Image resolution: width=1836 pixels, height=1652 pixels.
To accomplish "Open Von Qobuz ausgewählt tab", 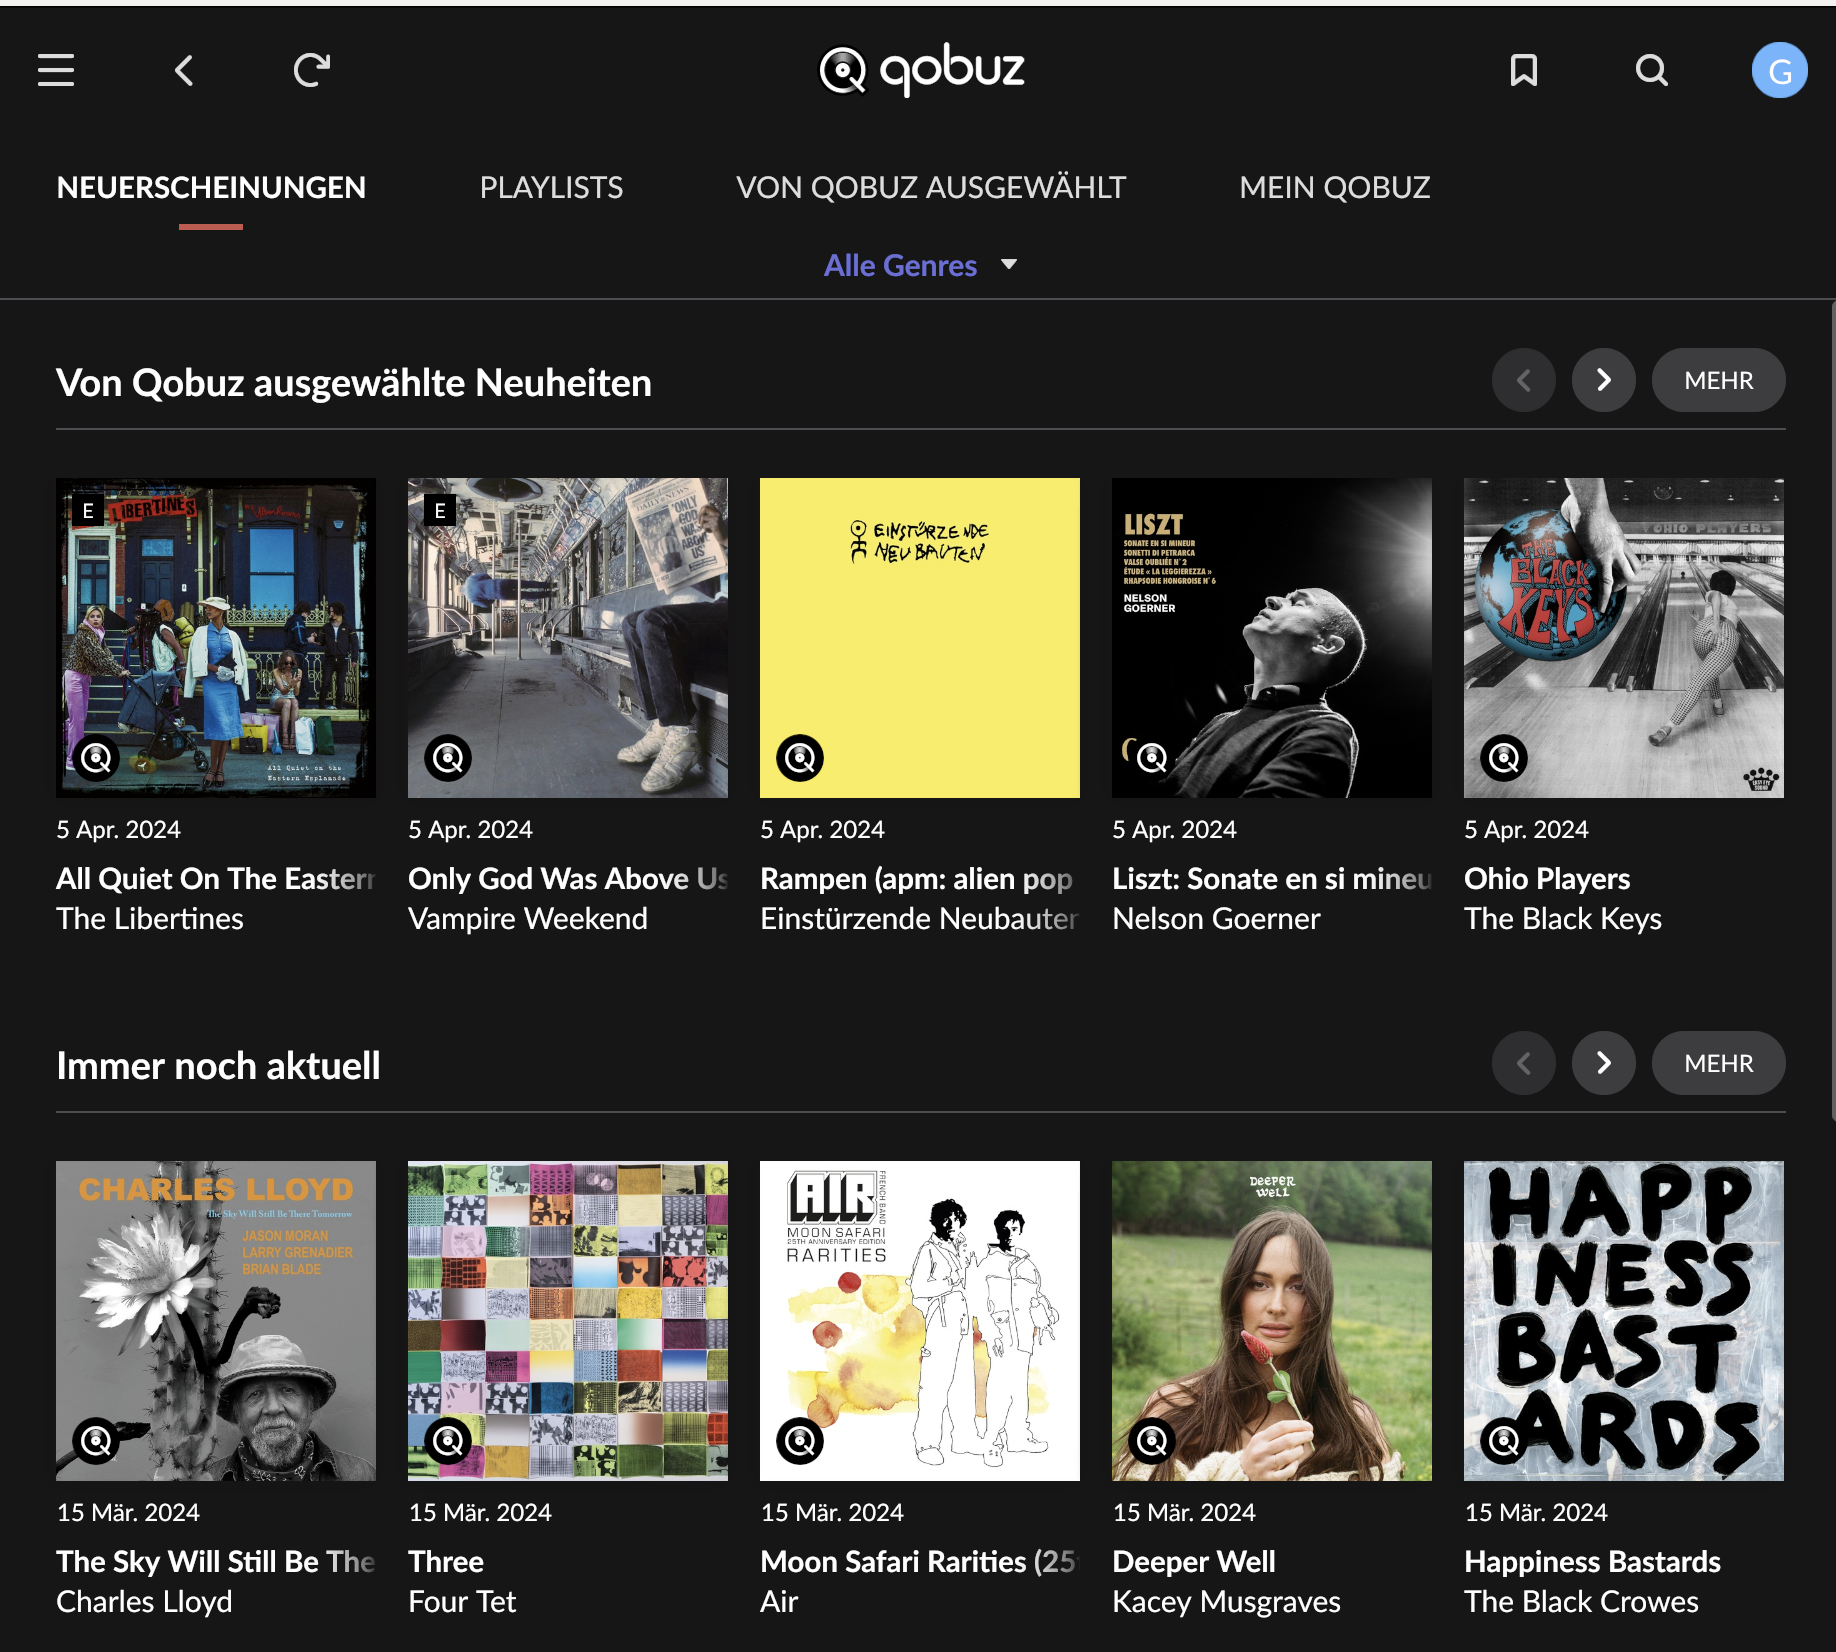I will (x=931, y=187).
